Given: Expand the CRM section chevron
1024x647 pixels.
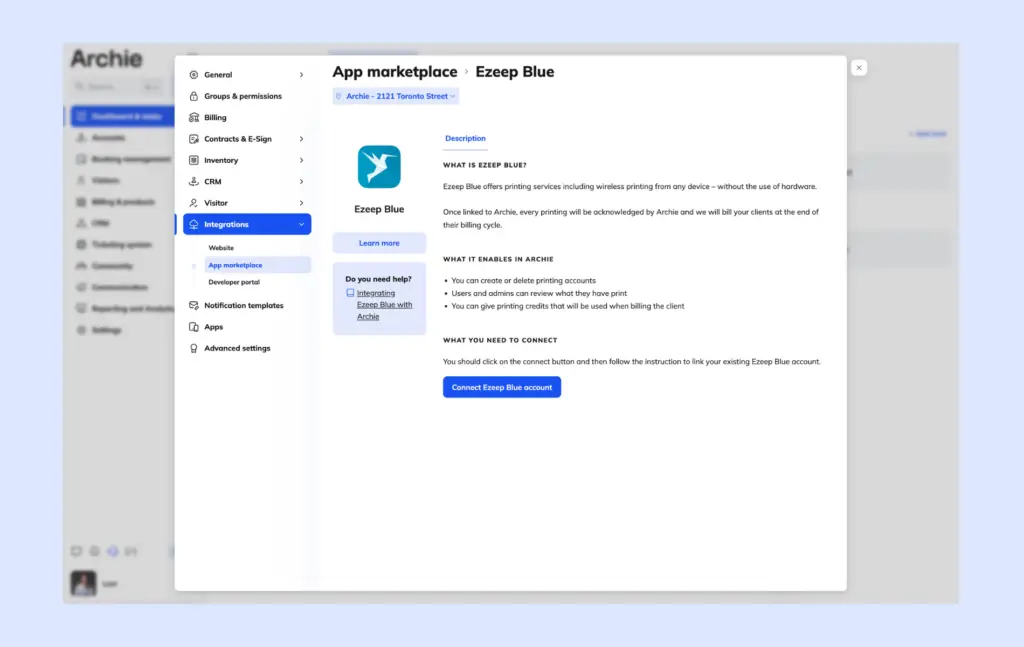Looking at the screenshot, I should 301,181.
